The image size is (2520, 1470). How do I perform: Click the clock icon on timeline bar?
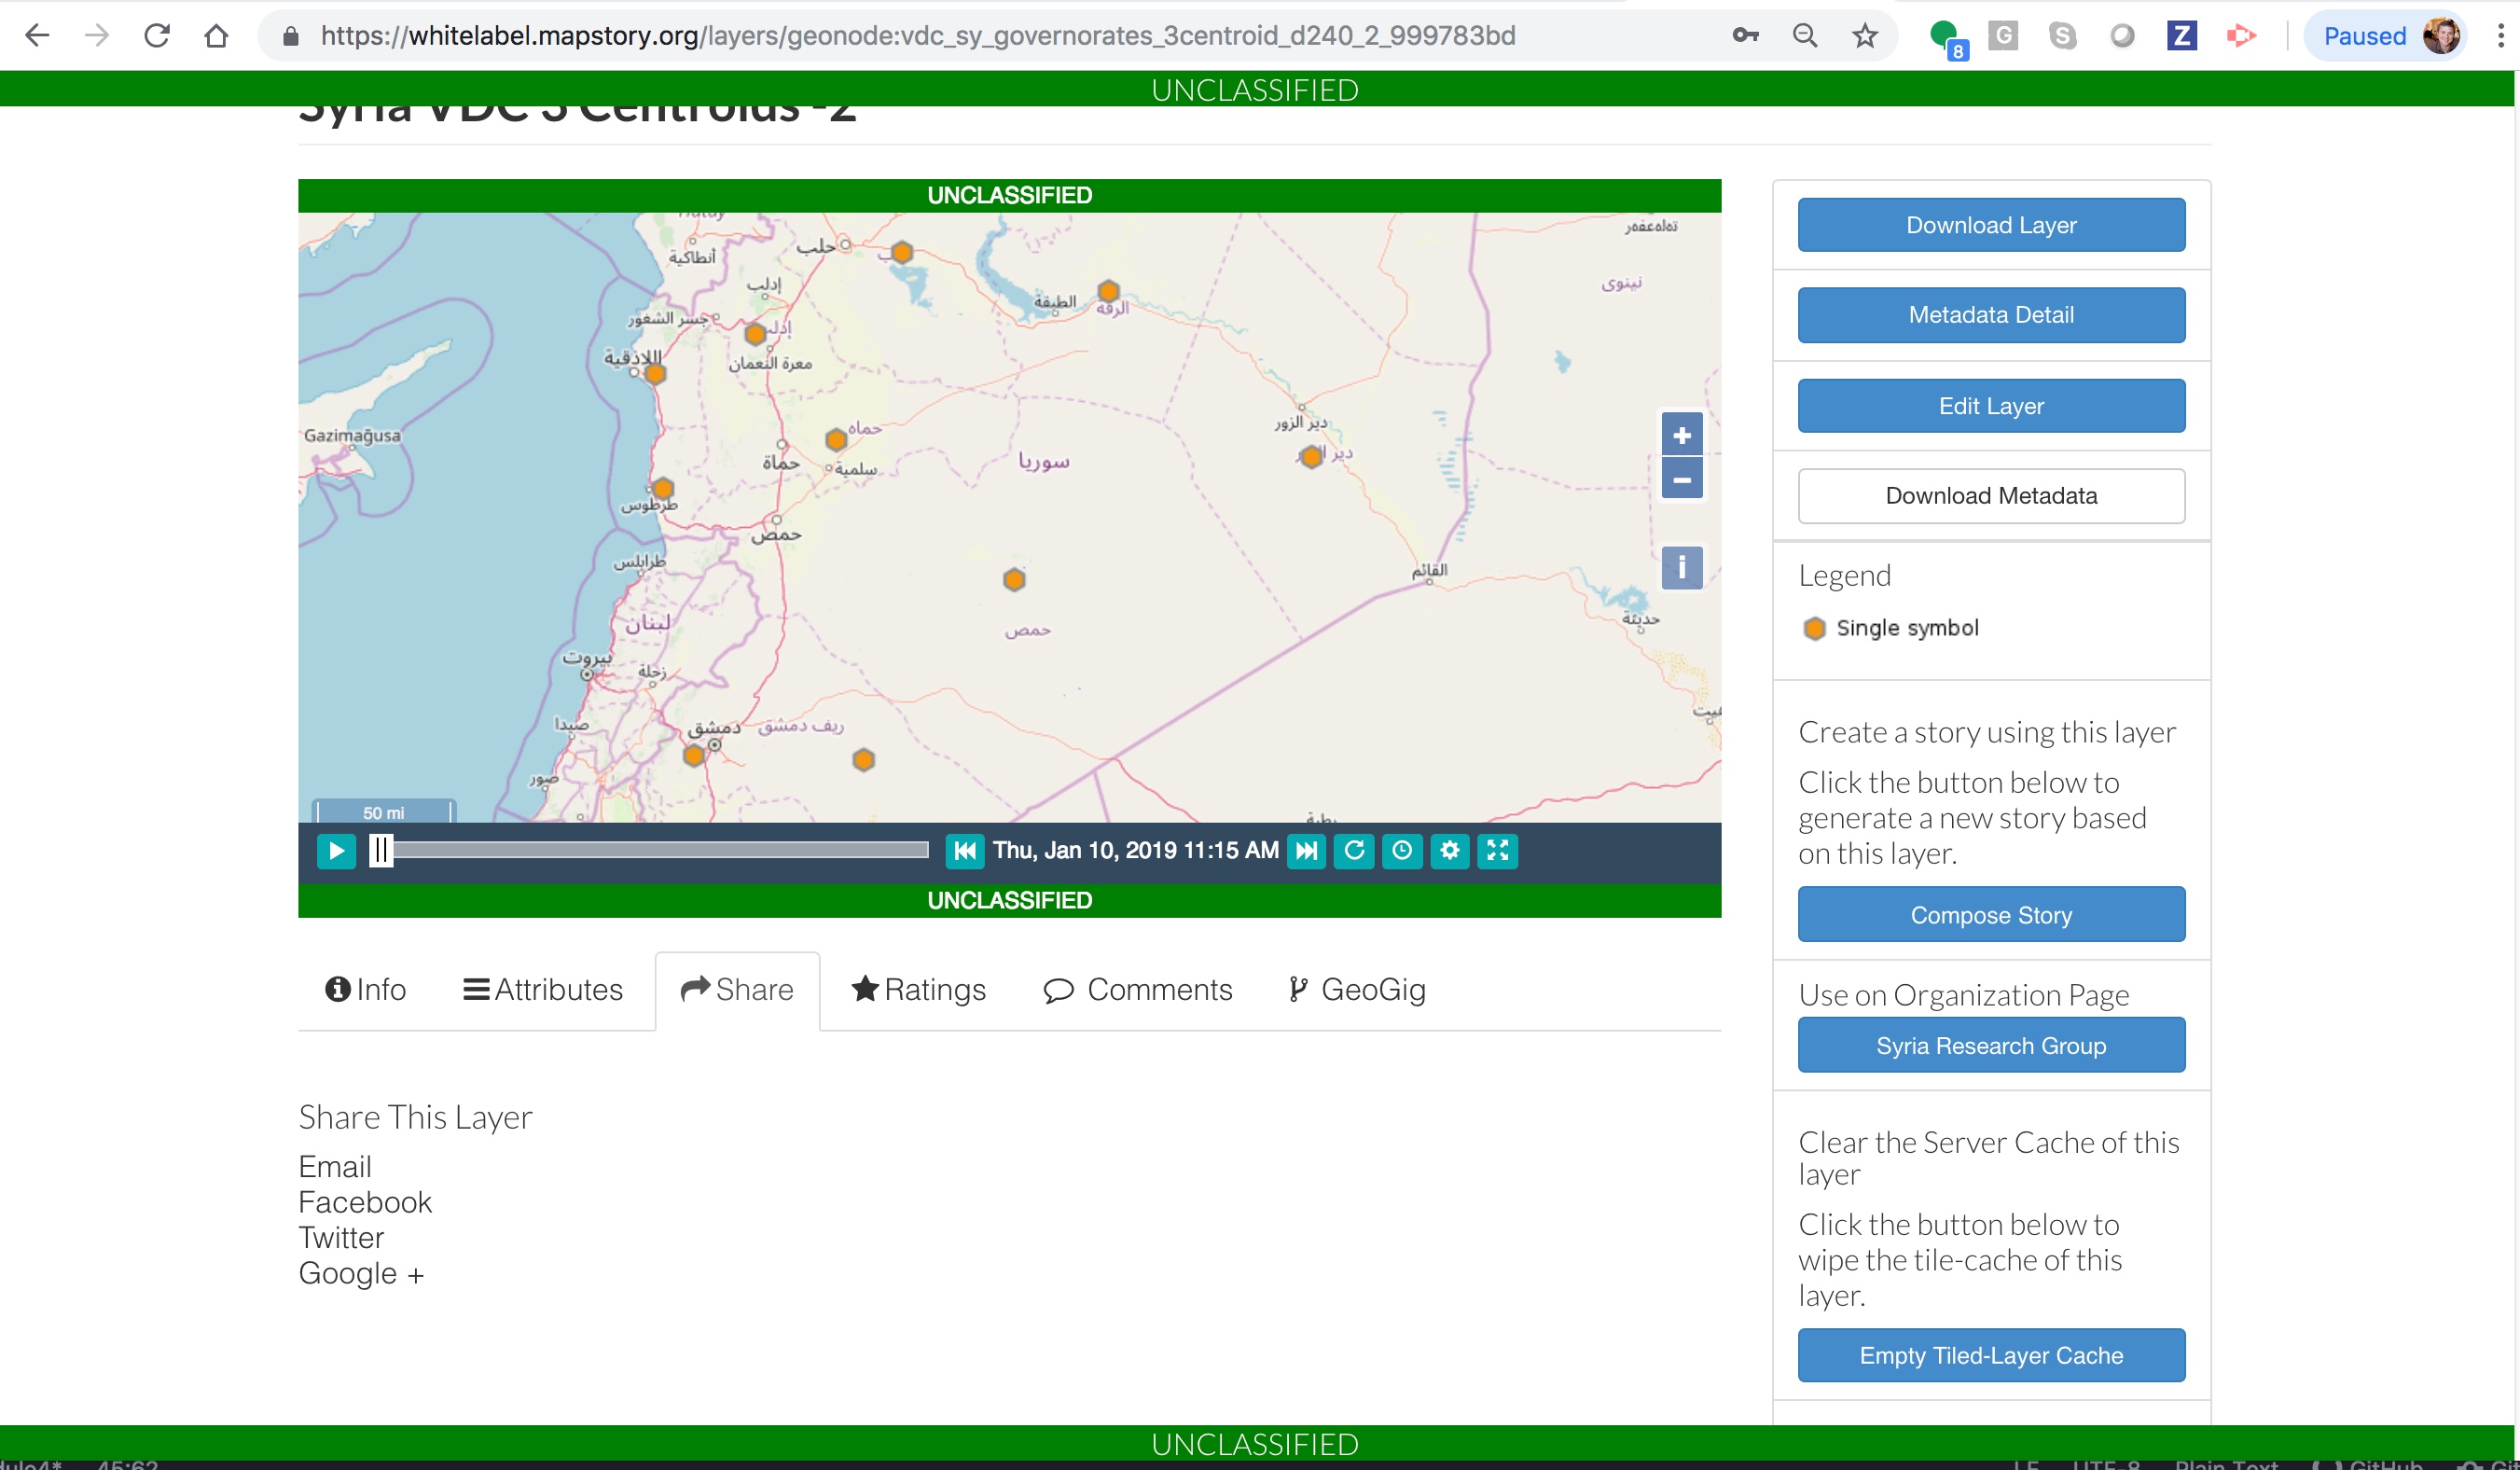[x=1402, y=851]
